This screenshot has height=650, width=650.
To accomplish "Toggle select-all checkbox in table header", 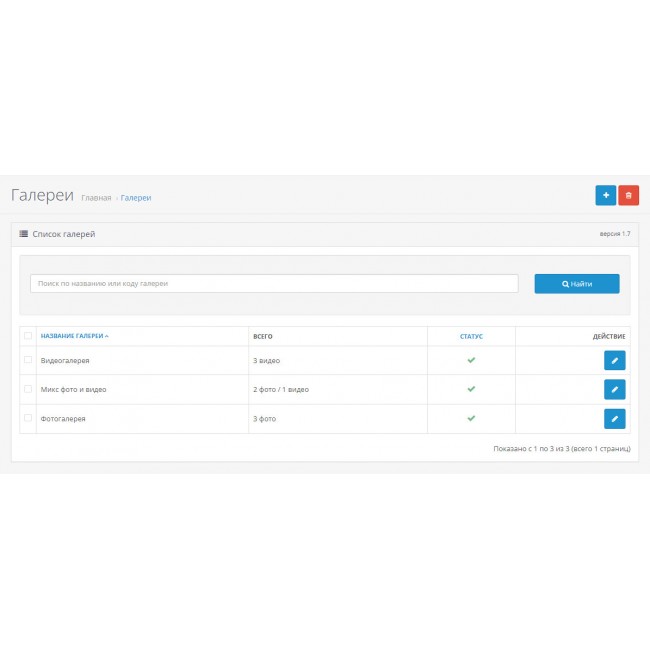I will [x=28, y=336].
